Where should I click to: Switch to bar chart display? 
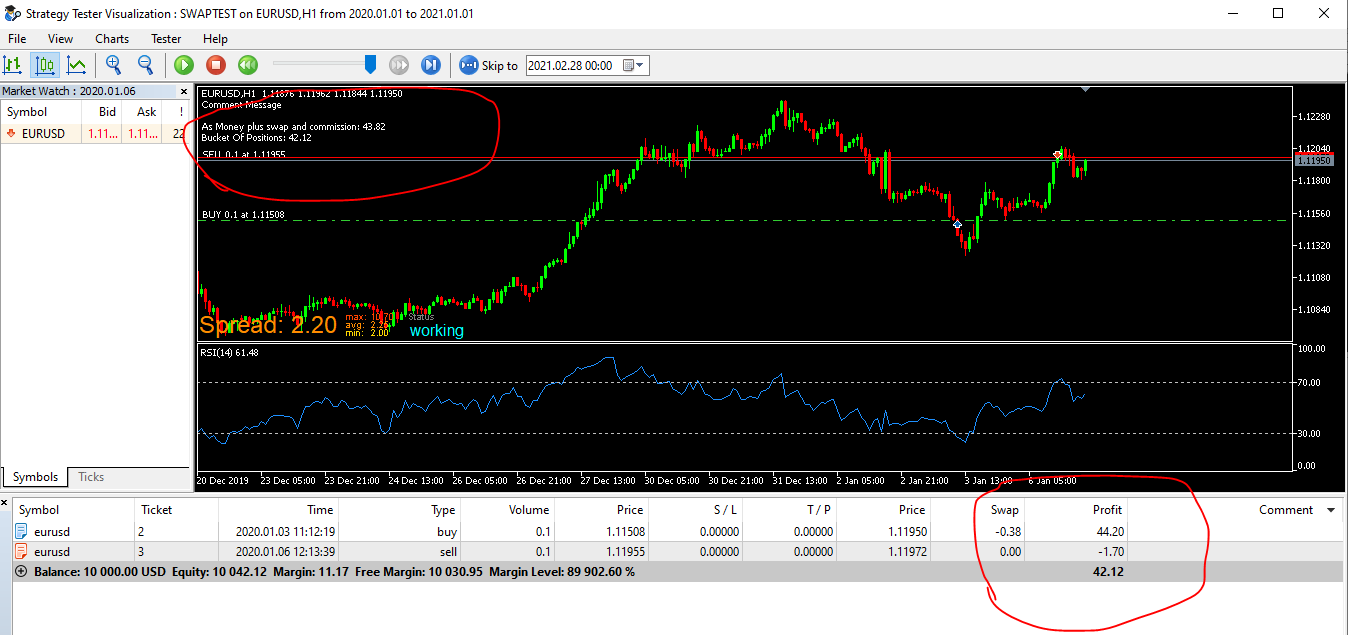(13, 65)
